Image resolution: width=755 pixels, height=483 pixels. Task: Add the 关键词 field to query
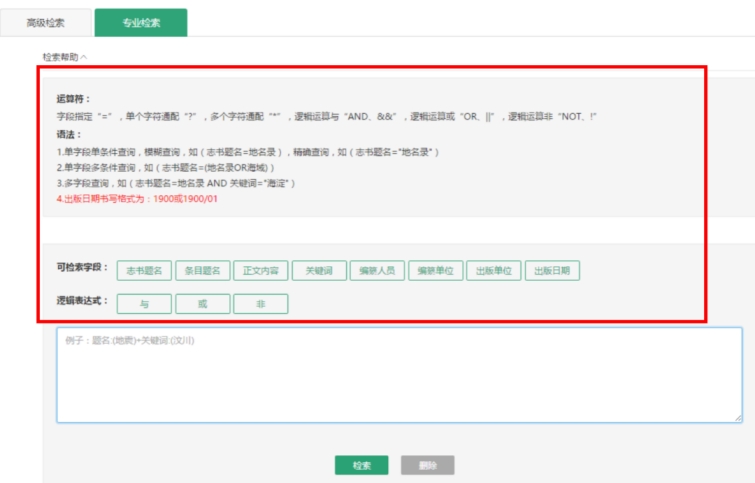[319, 270]
